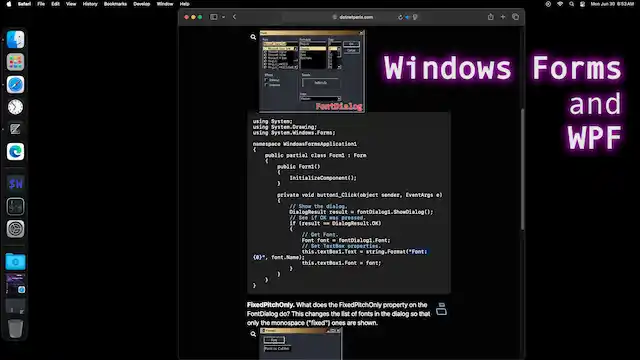Click the Safari compass icon in the Dock
Viewport: 640px width, 360px height.
coord(16,84)
